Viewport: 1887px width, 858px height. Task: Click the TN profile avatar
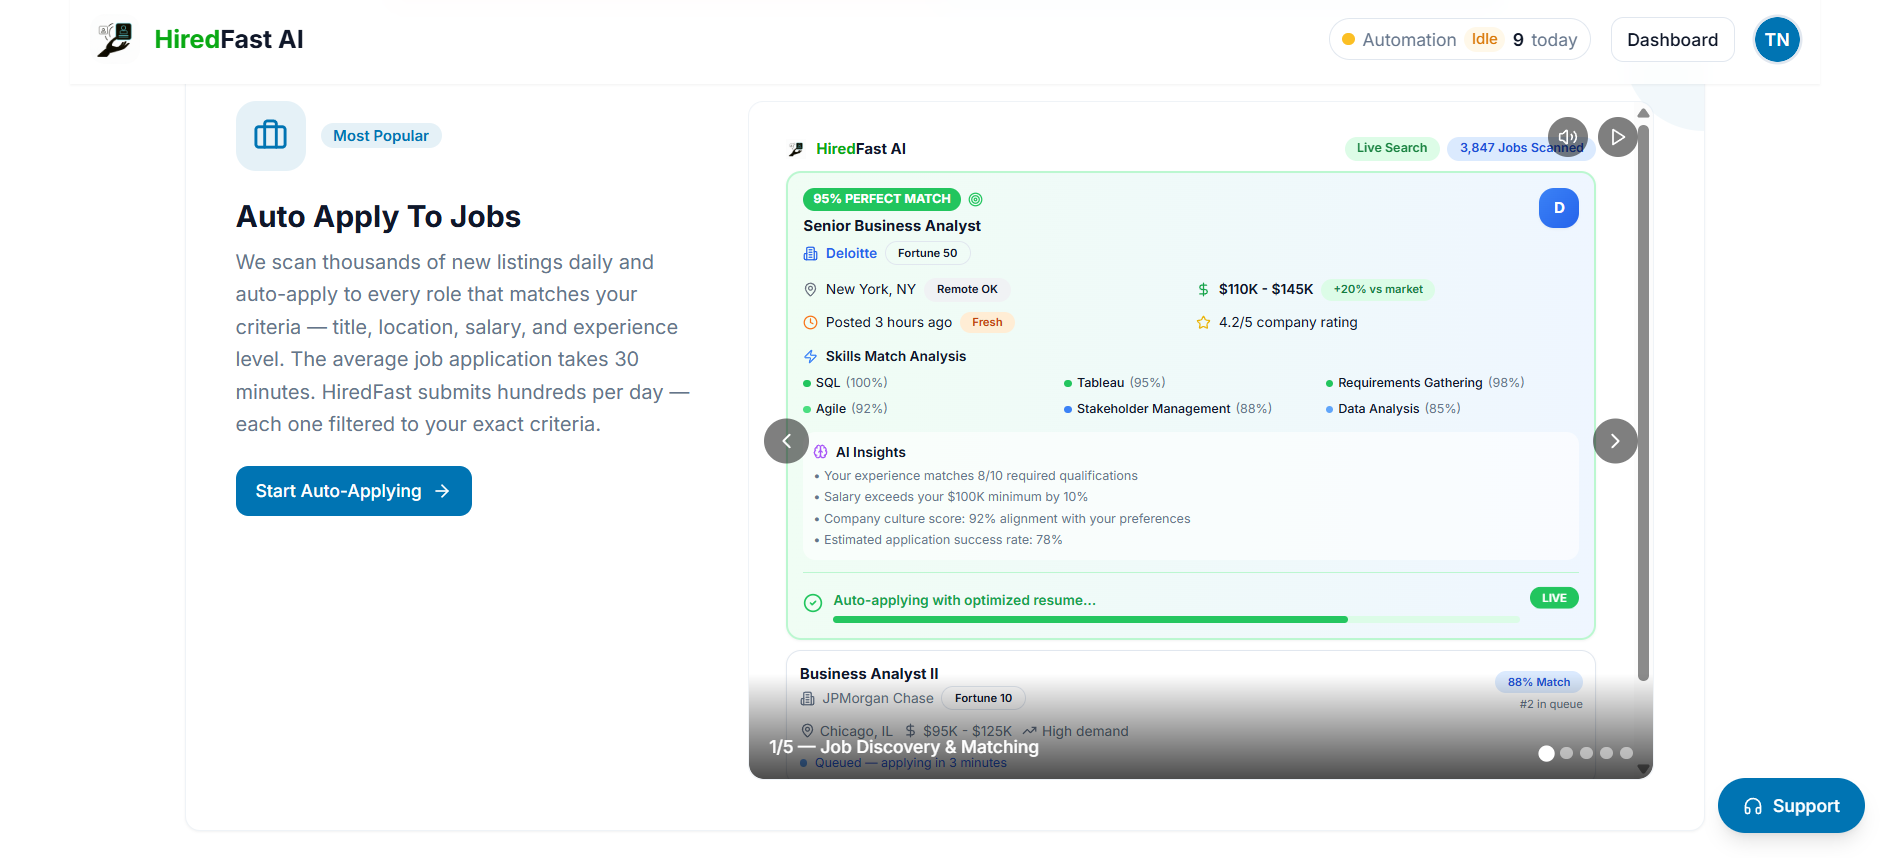[x=1776, y=39]
